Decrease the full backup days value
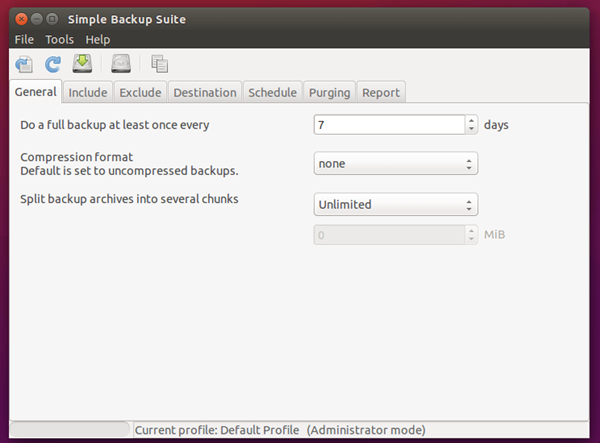This screenshot has height=443, width=600. tap(471, 129)
